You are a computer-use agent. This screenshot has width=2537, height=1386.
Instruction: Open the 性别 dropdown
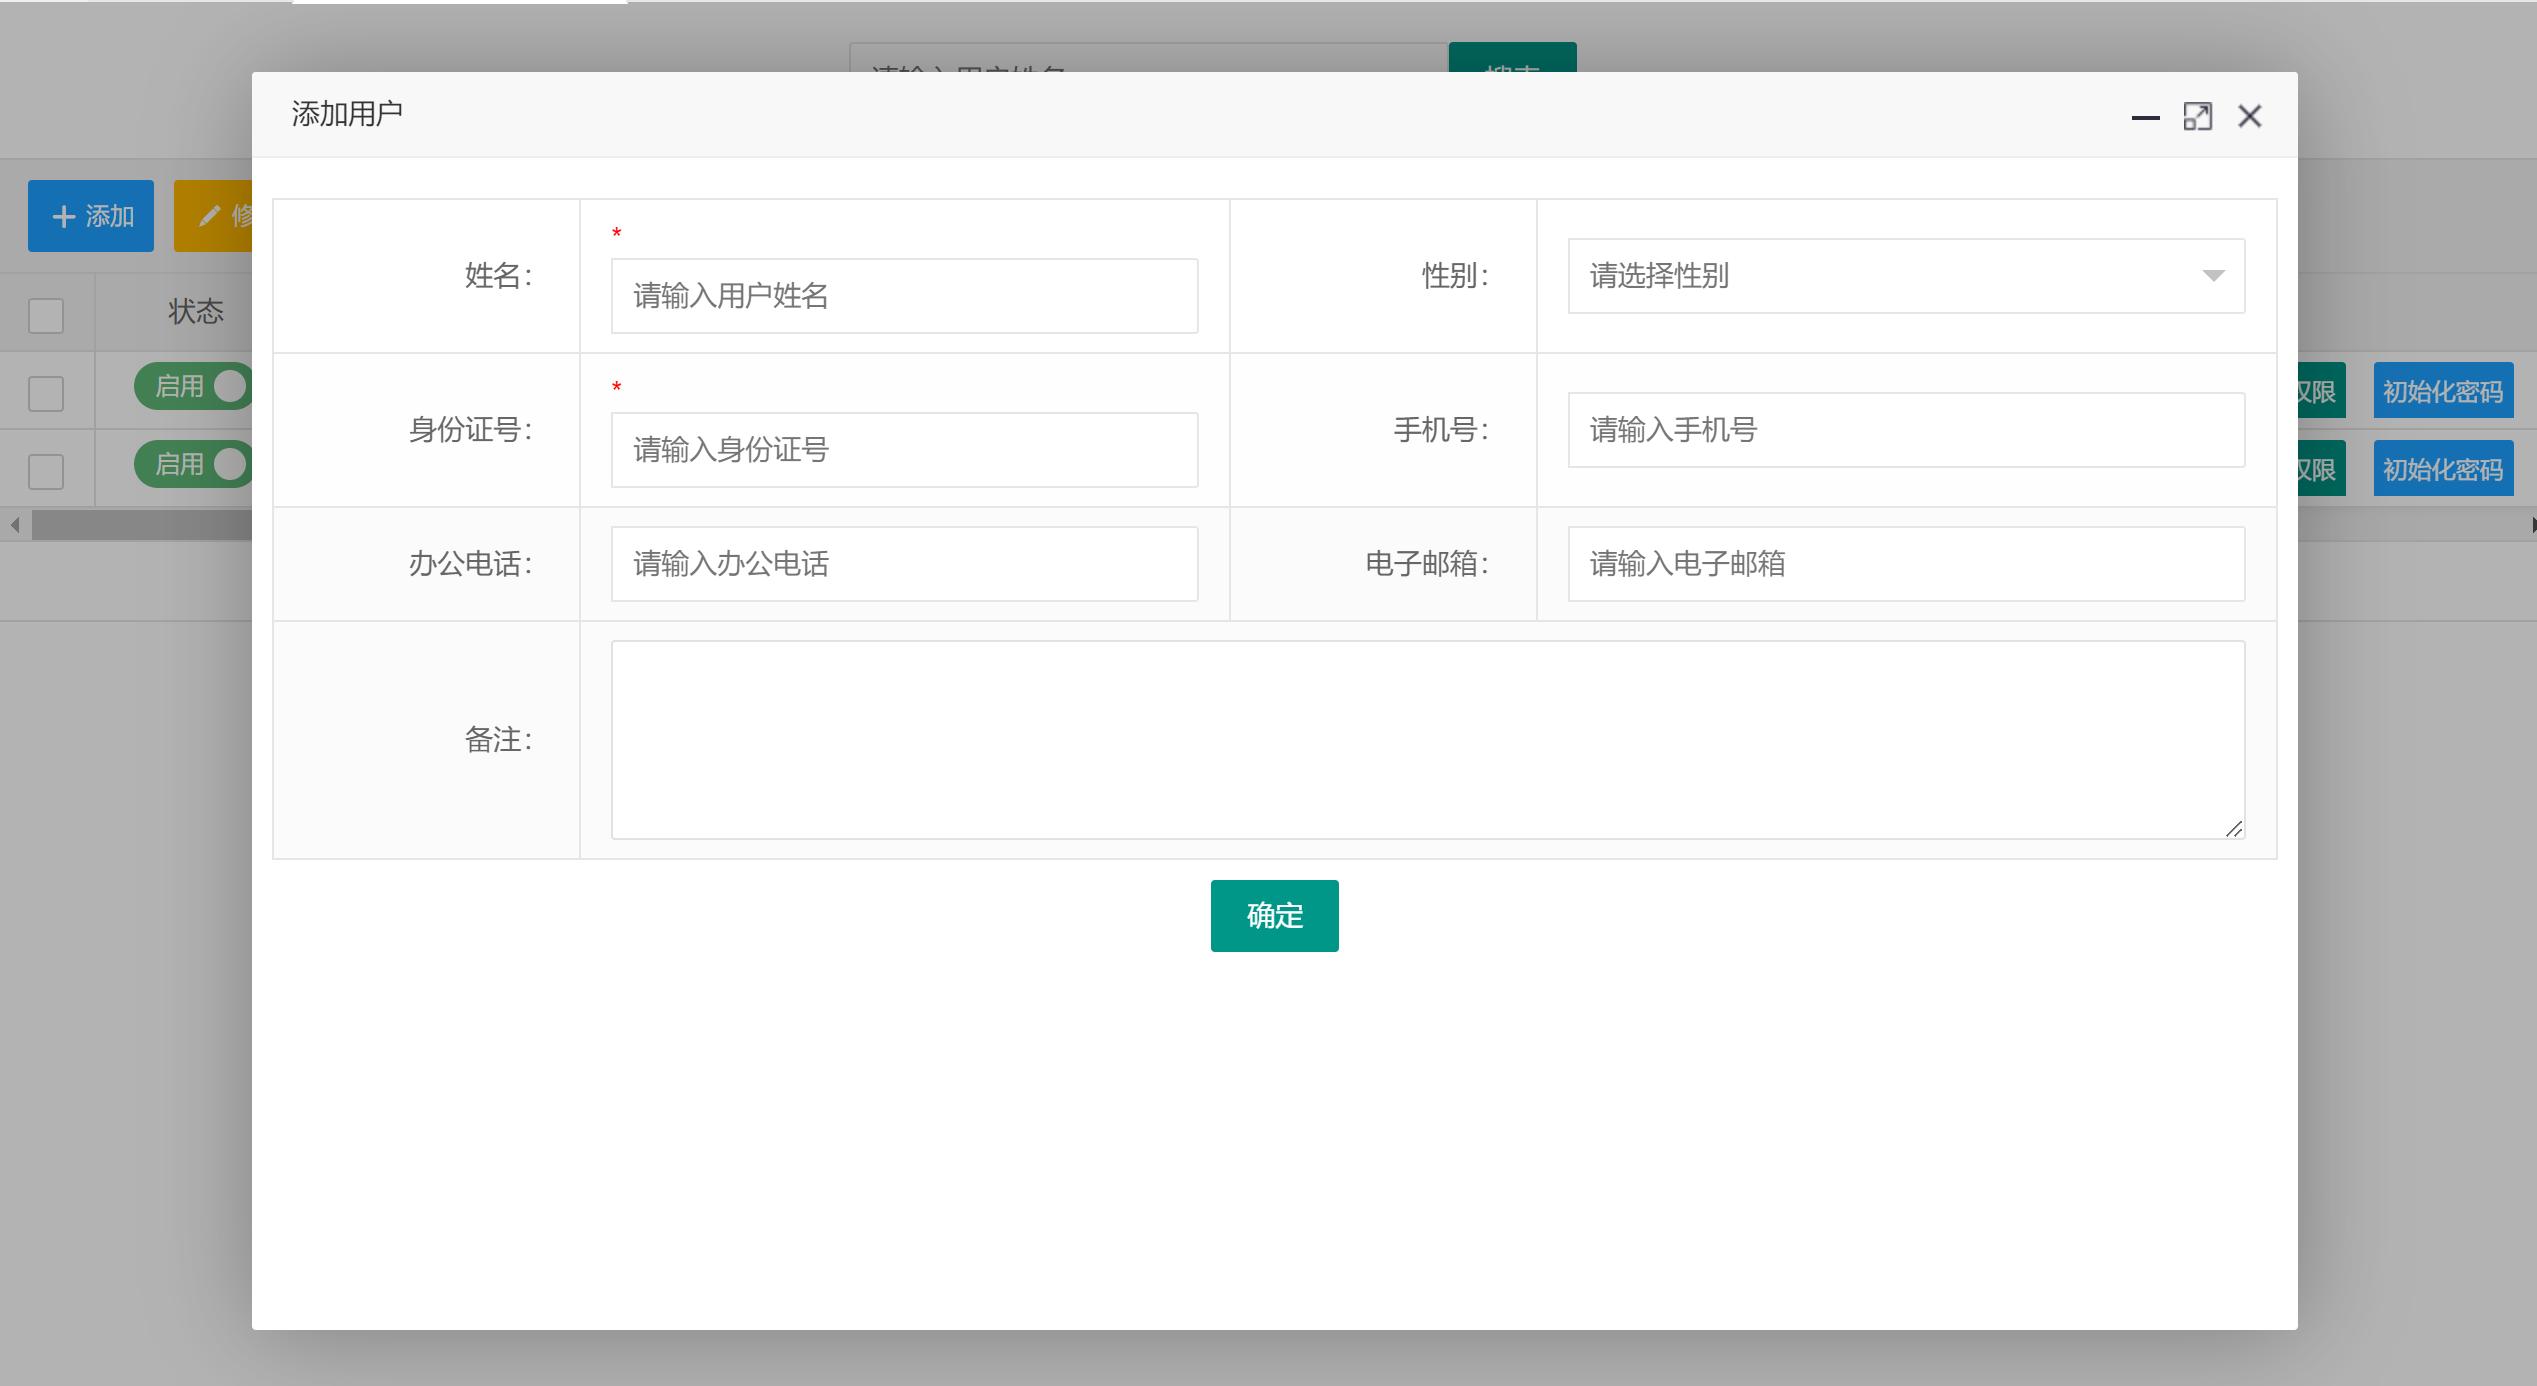(1905, 276)
